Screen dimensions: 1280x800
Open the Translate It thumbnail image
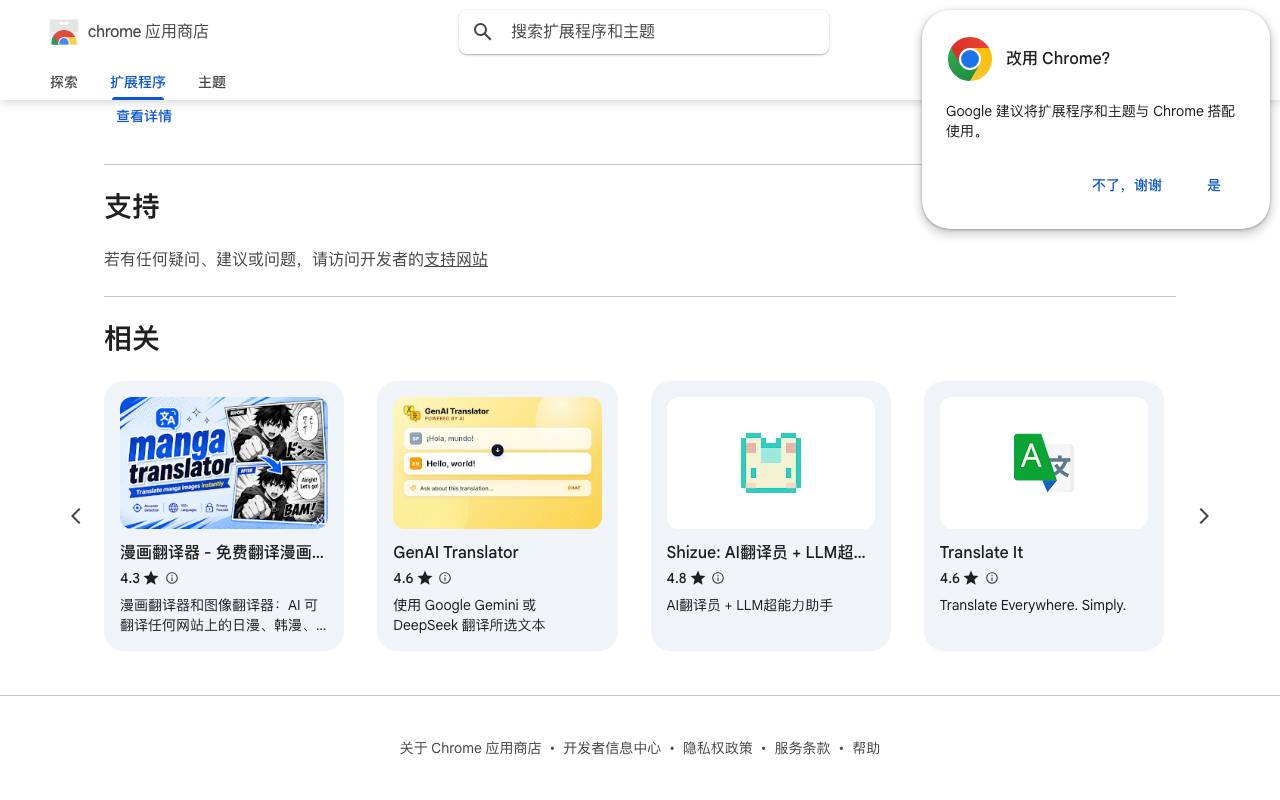point(1044,463)
